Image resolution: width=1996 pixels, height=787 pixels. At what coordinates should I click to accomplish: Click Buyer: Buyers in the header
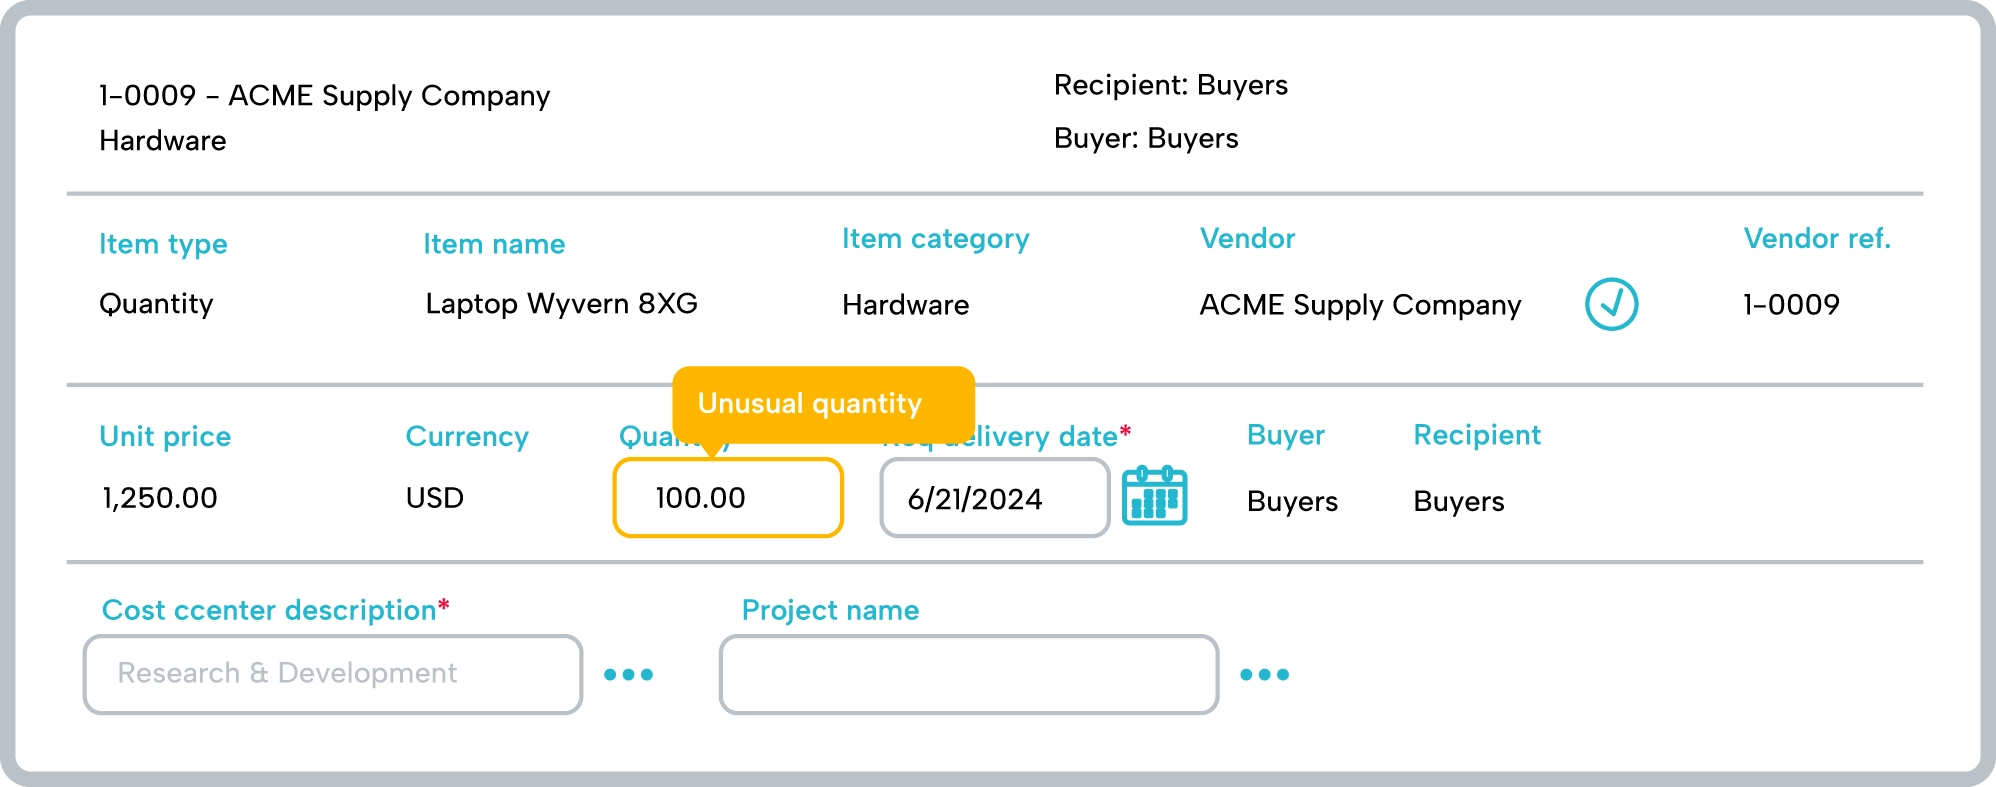point(1146,138)
